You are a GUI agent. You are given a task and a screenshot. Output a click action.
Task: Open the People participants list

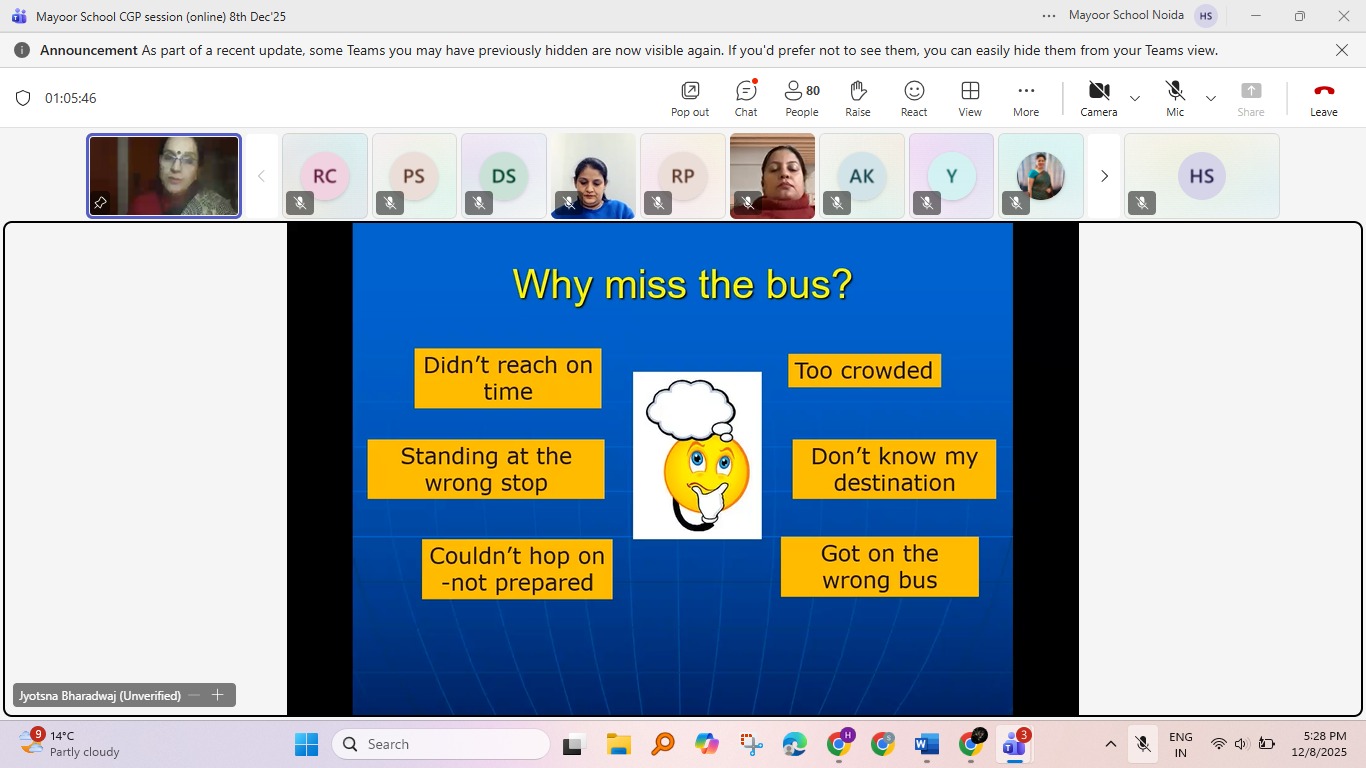coord(801,98)
